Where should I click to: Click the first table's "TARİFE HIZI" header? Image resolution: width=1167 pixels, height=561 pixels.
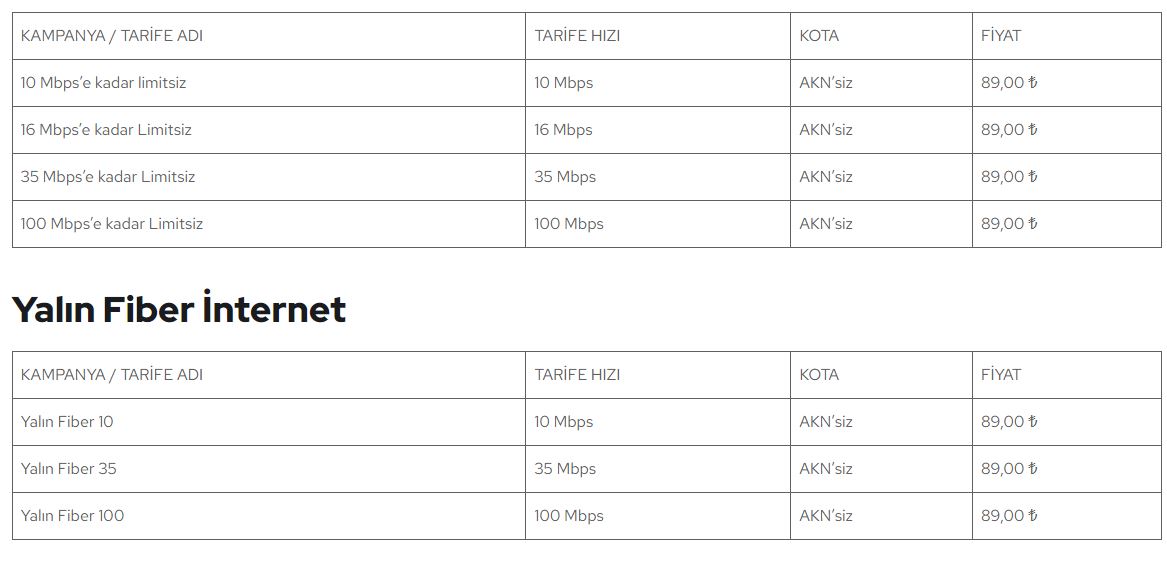pyautogui.click(x=577, y=36)
